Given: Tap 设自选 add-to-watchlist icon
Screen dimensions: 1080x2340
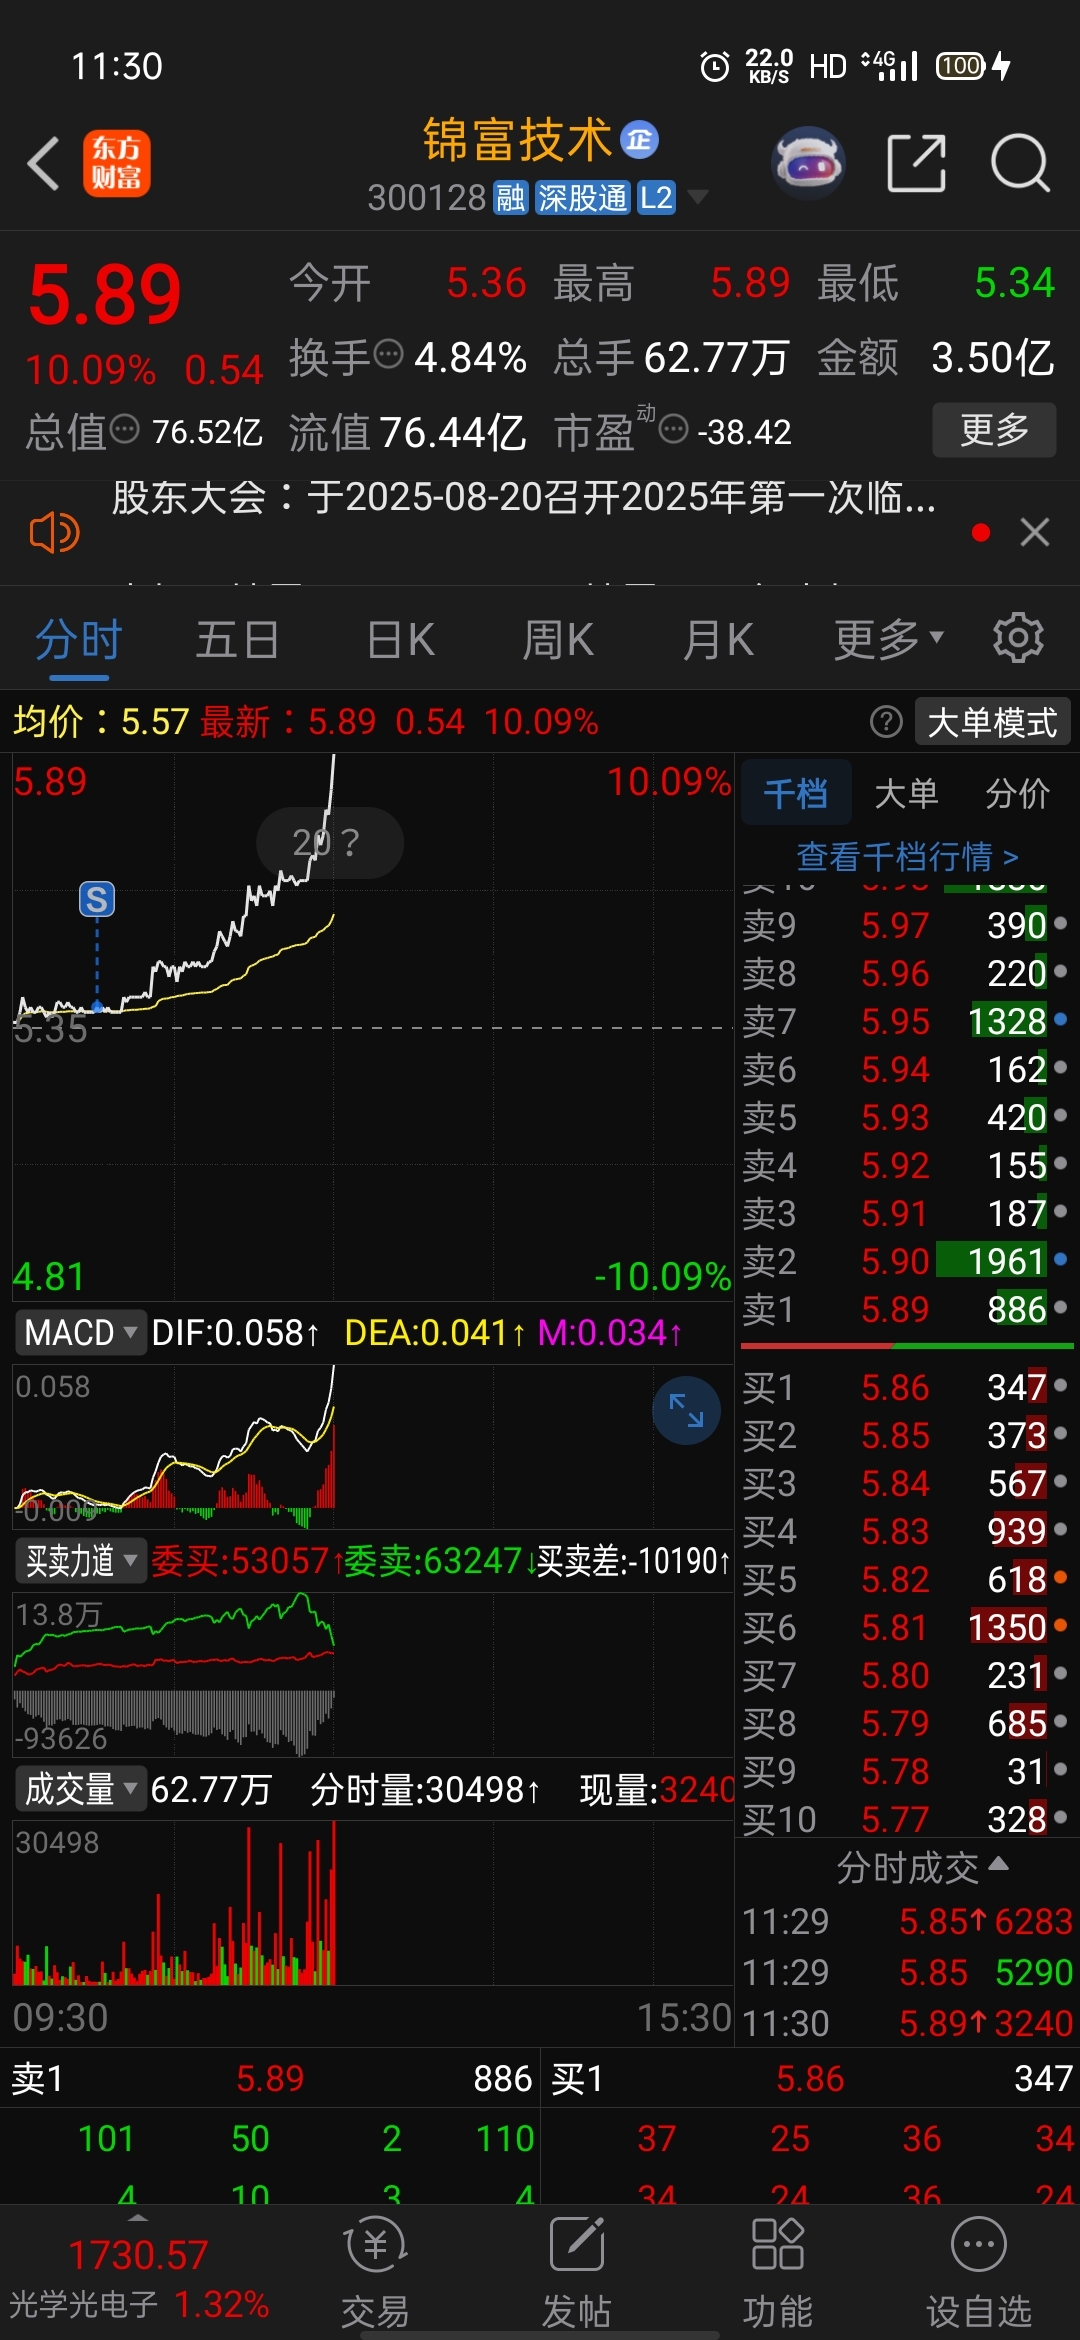Looking at the screenshot, I should tap(979, 2272).
